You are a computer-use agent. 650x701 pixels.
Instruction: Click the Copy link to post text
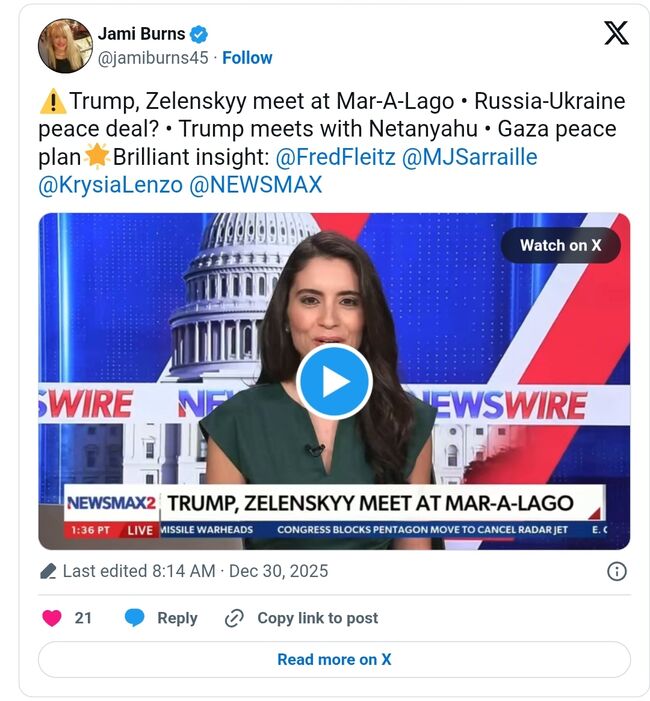(318, 618)
